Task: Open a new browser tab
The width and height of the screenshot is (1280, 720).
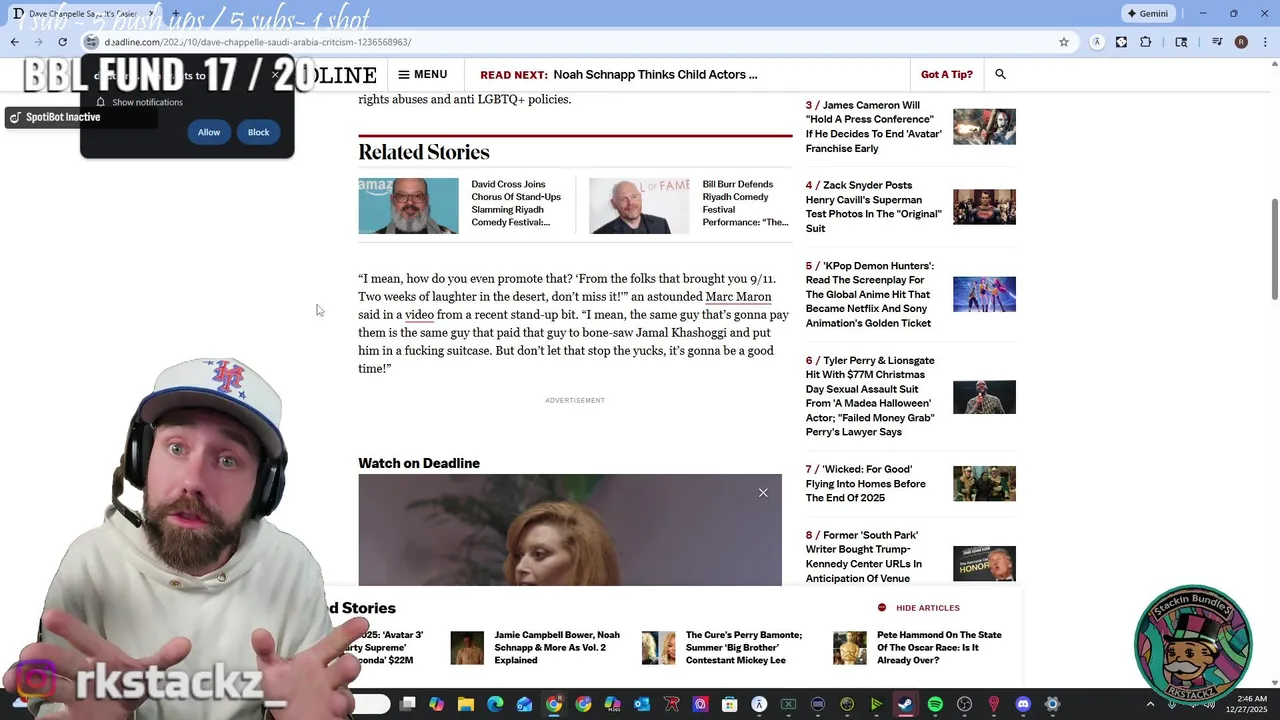Action: pos(175,14)
